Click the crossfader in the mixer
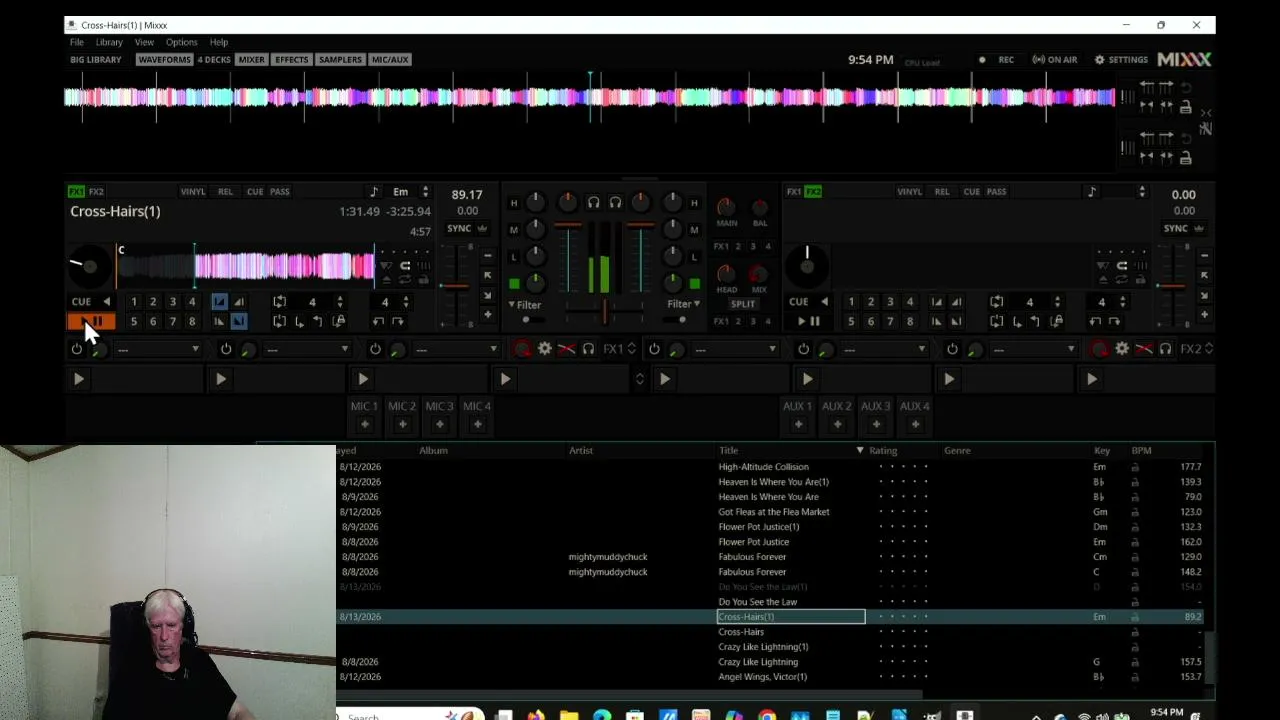The width and height of the screenshot is (1280, 720). (604, 312)
